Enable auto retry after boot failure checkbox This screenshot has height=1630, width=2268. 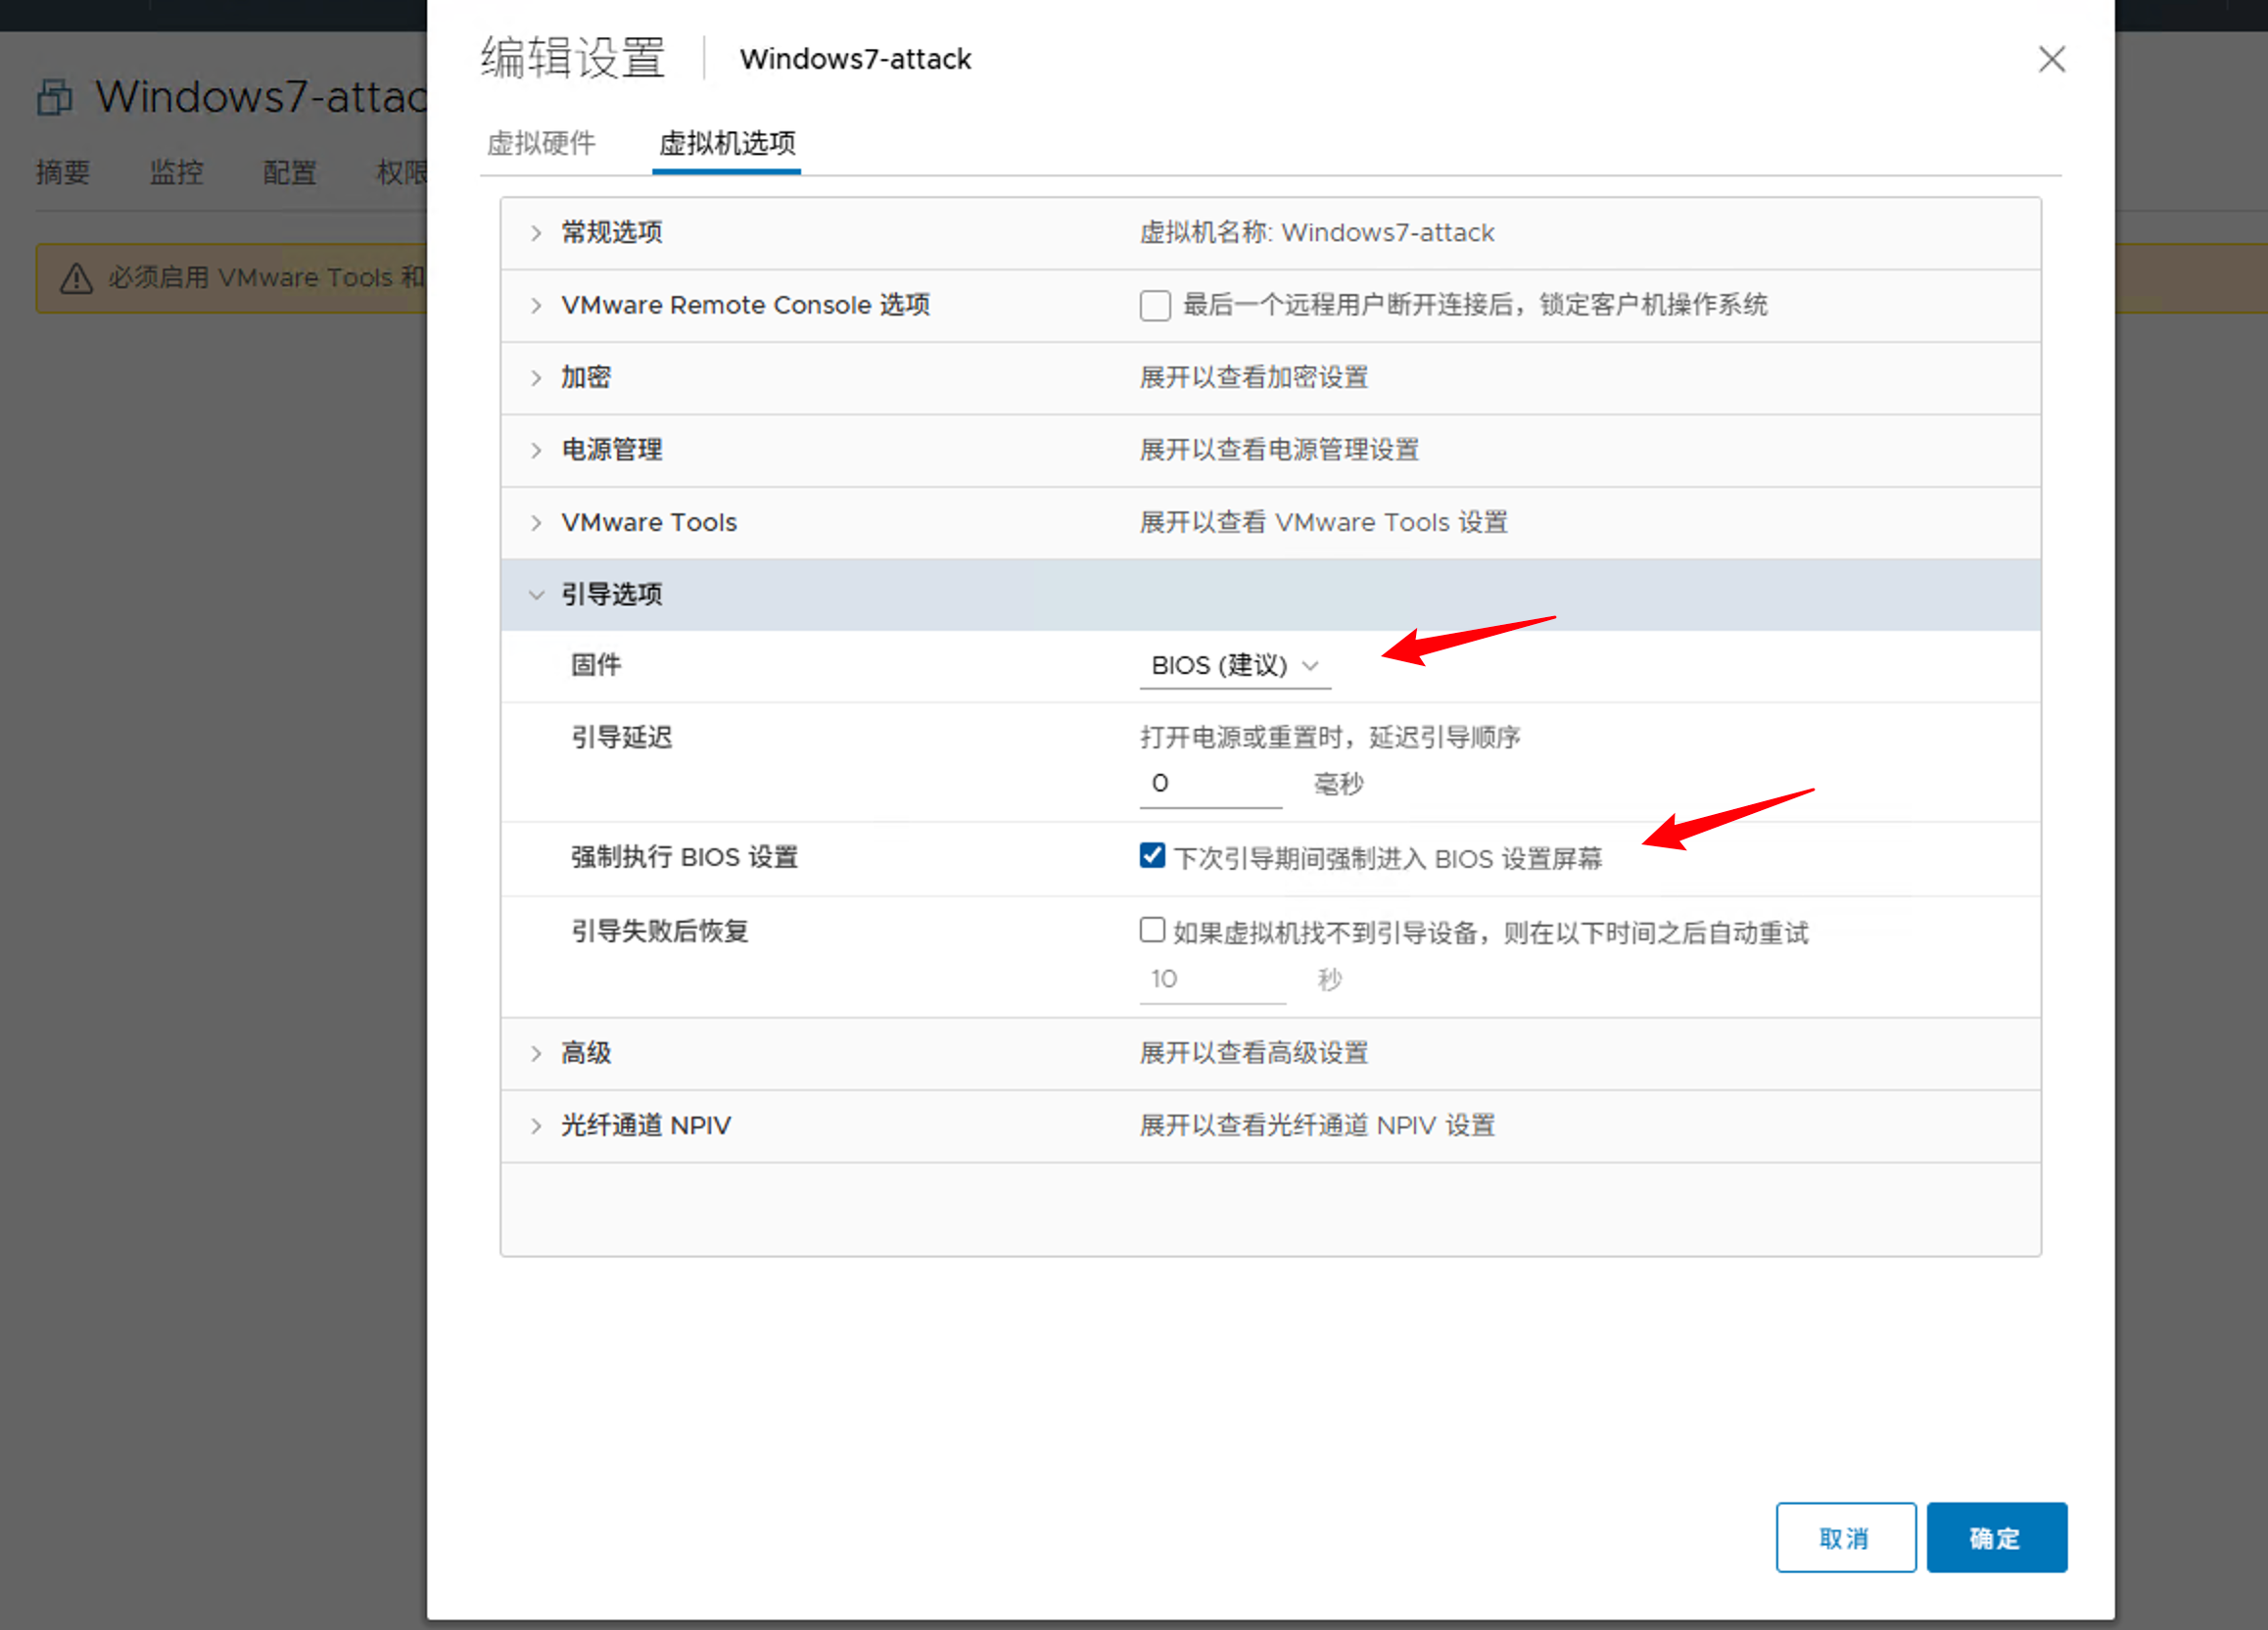pyautogui.click(x=1152, y=930)
